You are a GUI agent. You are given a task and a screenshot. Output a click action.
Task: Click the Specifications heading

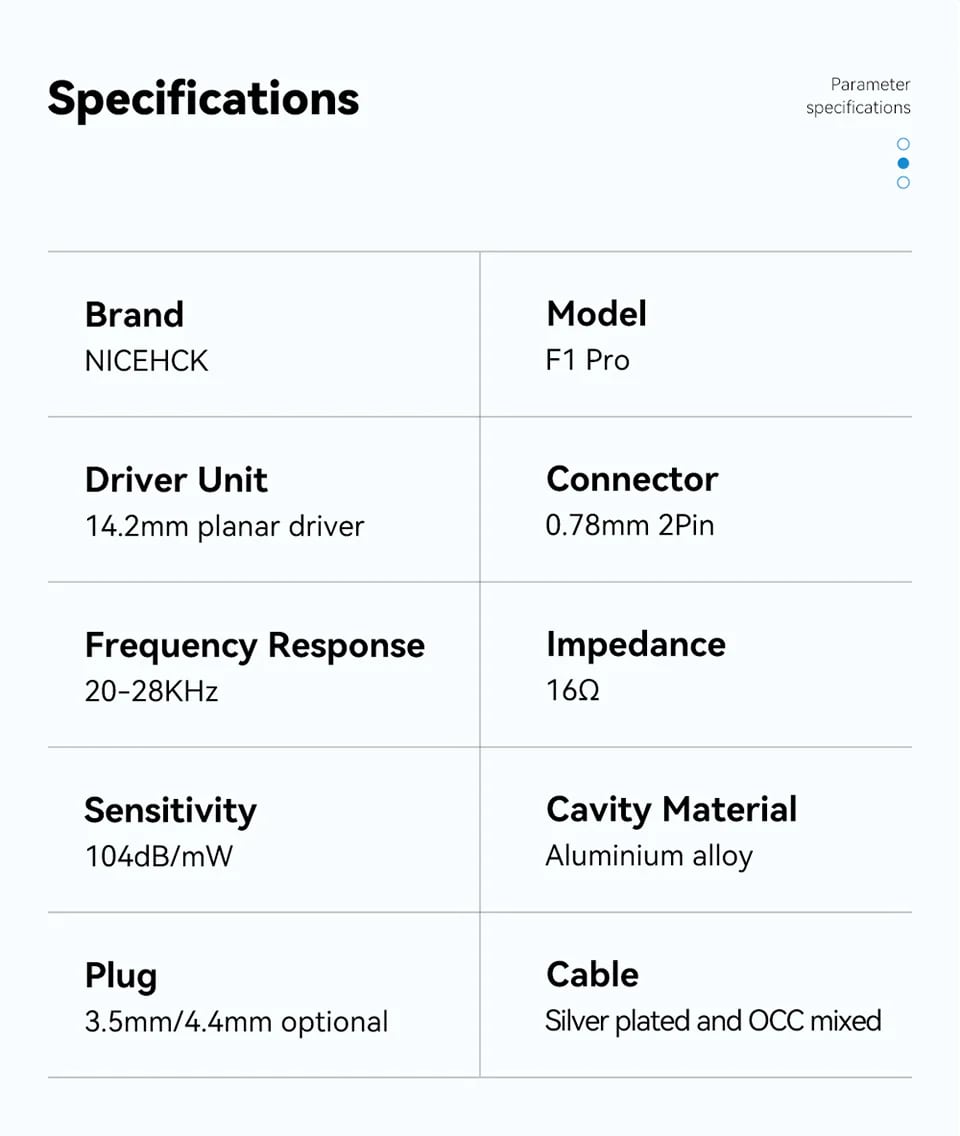203,99
